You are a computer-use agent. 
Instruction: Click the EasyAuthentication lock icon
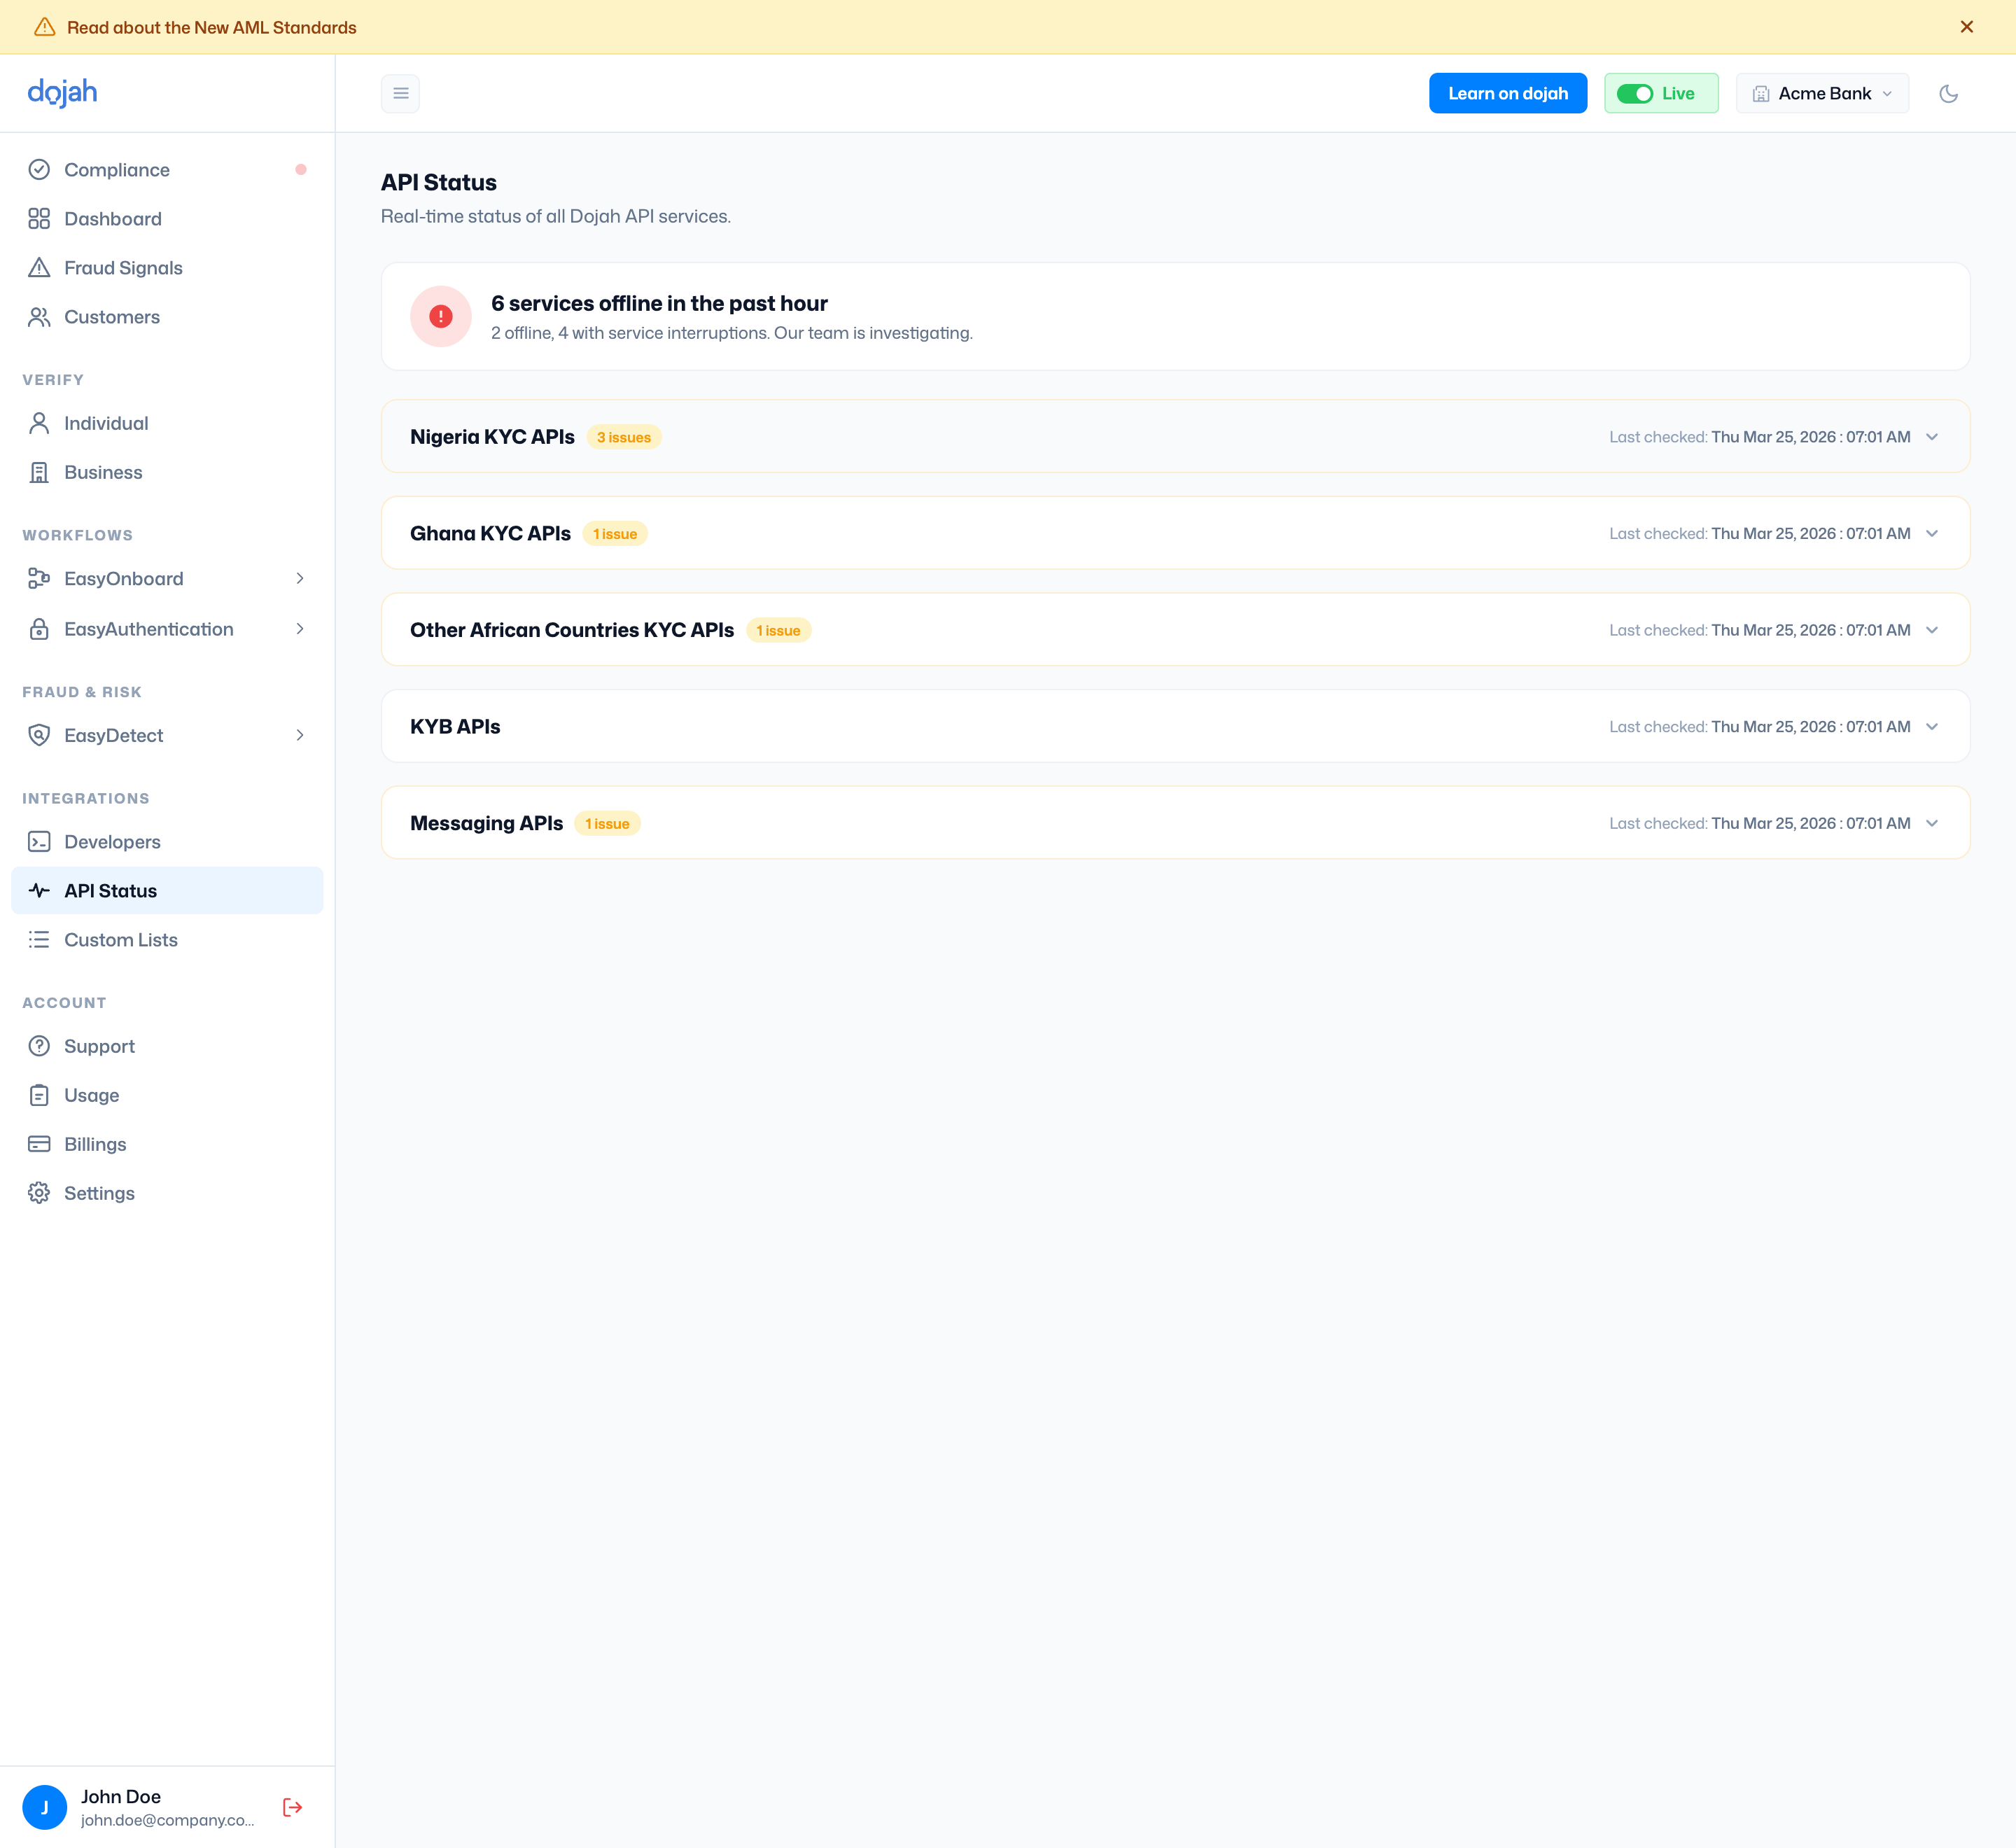pos(39,629)
